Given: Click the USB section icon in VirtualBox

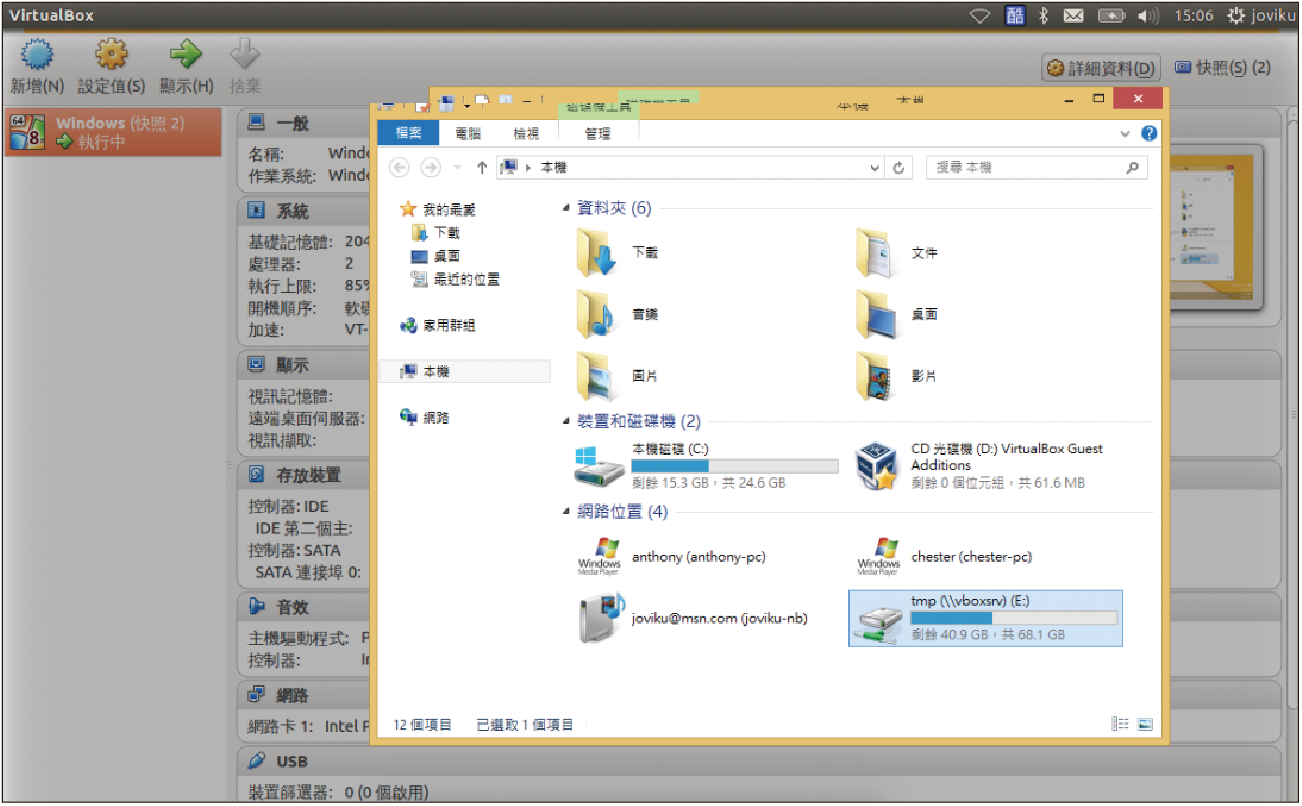Looking at the screenshot, I should point(256,761).
